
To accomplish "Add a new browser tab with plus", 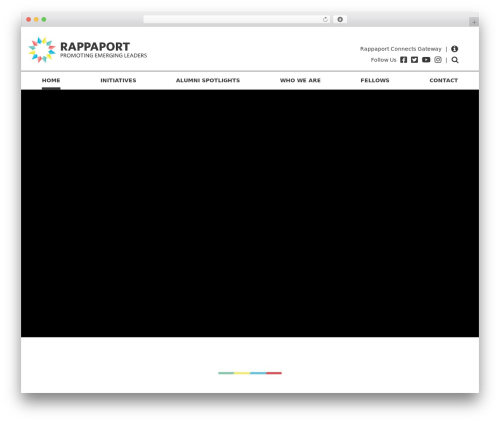I will [474, 22].
